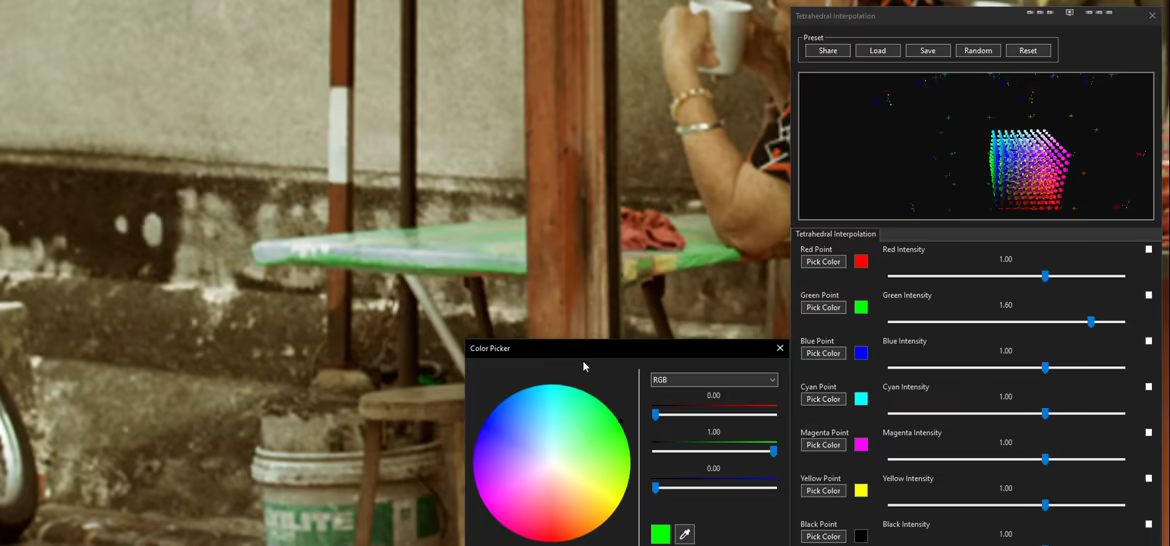This screenshot has height=546, width=1170.
Task: Close the Color Picker dialog
Action: pyautogui.click(x=780, y=348)
